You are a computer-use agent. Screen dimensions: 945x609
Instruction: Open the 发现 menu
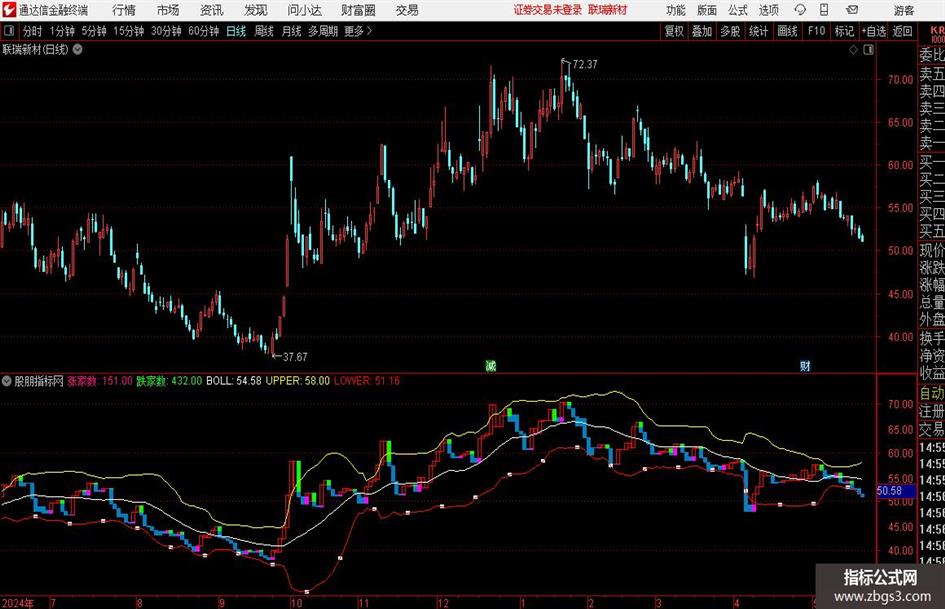coord(256,10)
